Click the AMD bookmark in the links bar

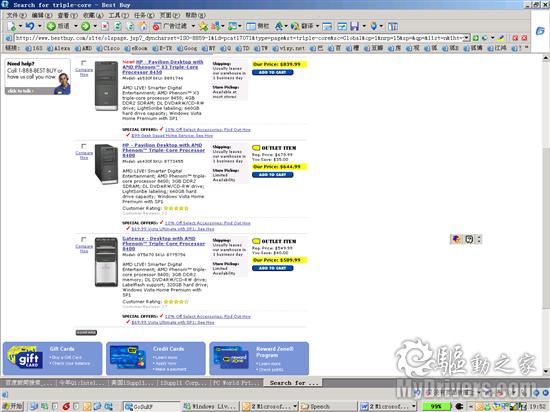(x=83, y=48)
